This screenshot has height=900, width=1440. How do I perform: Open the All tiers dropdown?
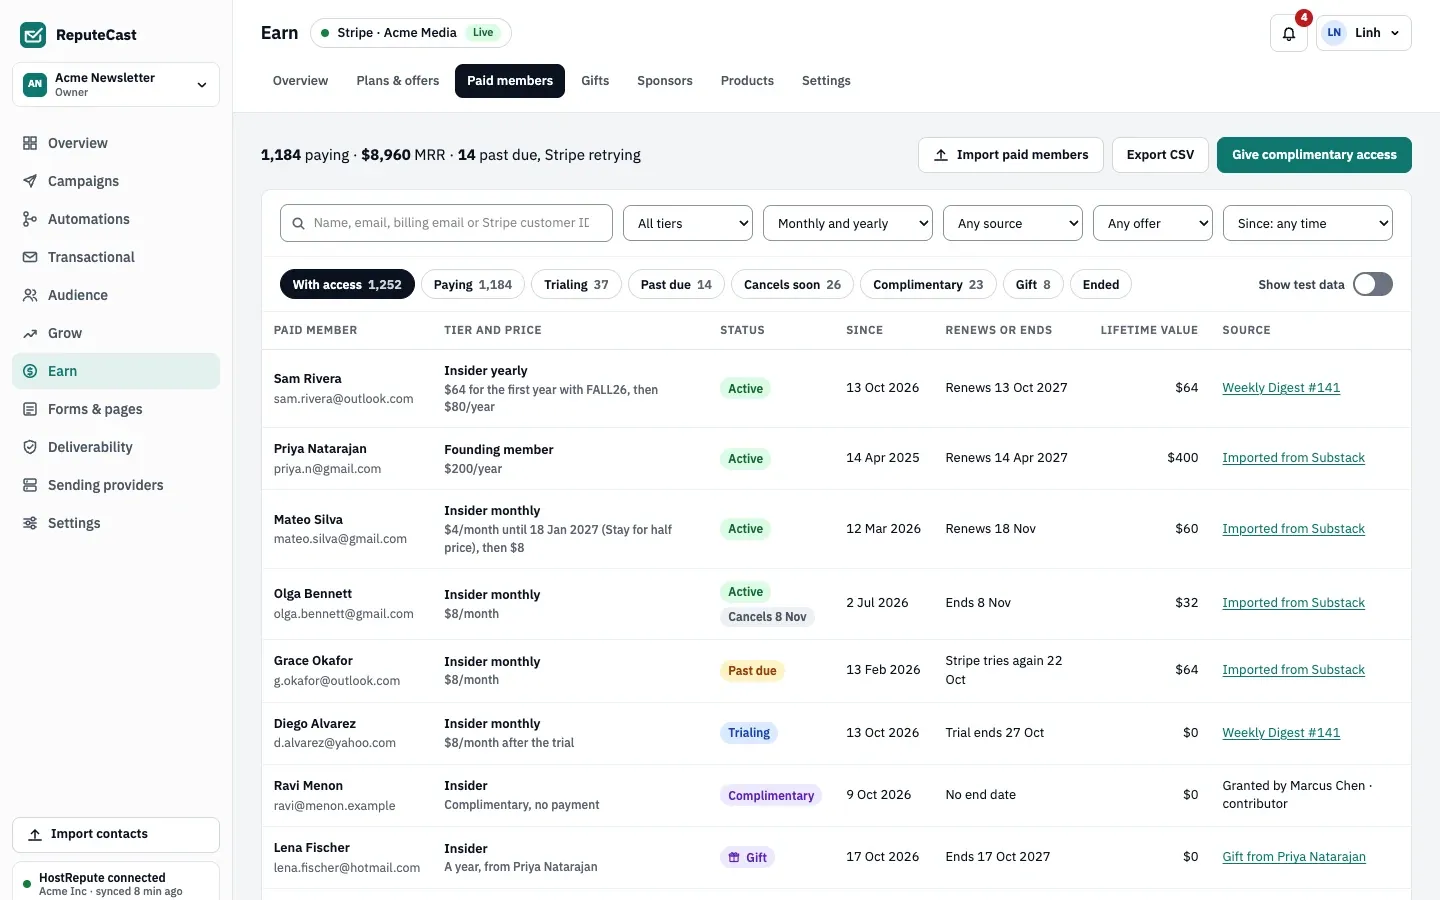pyautogui.click(x=688, y=224)
